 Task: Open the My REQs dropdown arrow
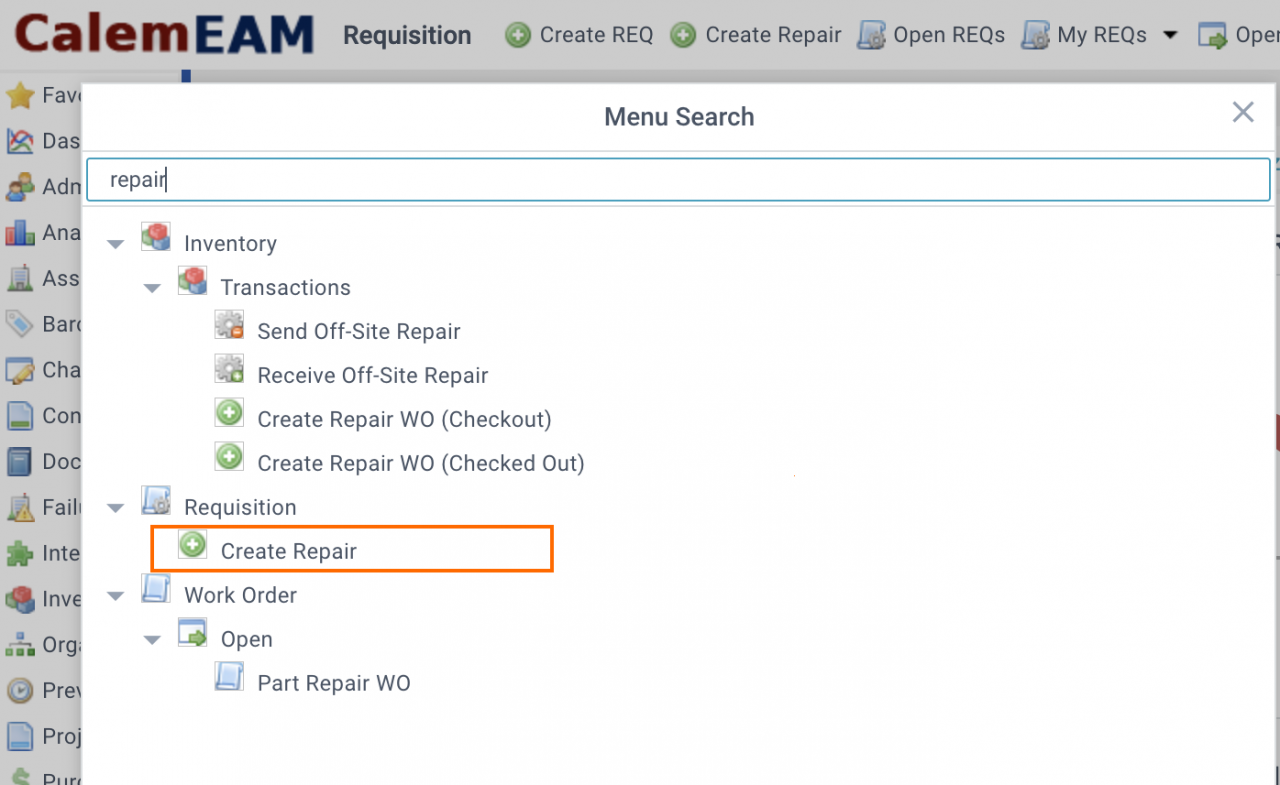(x=1170, y=36)
